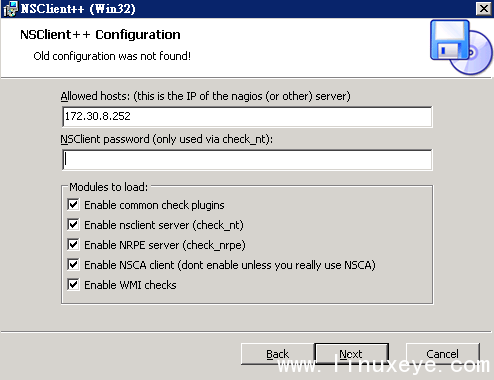Click the 'NSClient++ Configuration' heading
This screenshot has height=380, width=494.
pos(100,35)
